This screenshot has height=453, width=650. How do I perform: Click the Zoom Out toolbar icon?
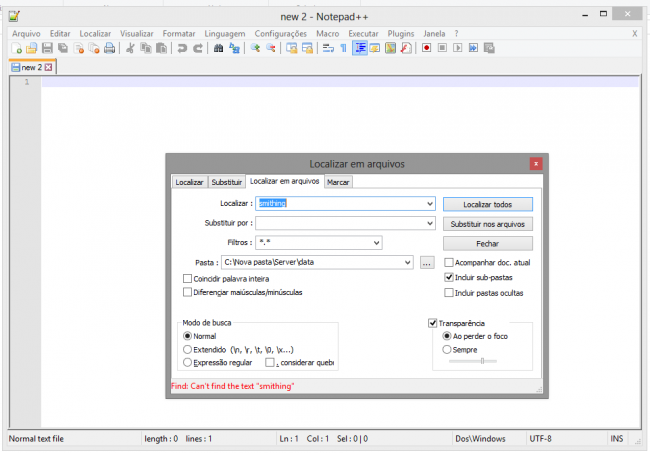coord(271,48)
